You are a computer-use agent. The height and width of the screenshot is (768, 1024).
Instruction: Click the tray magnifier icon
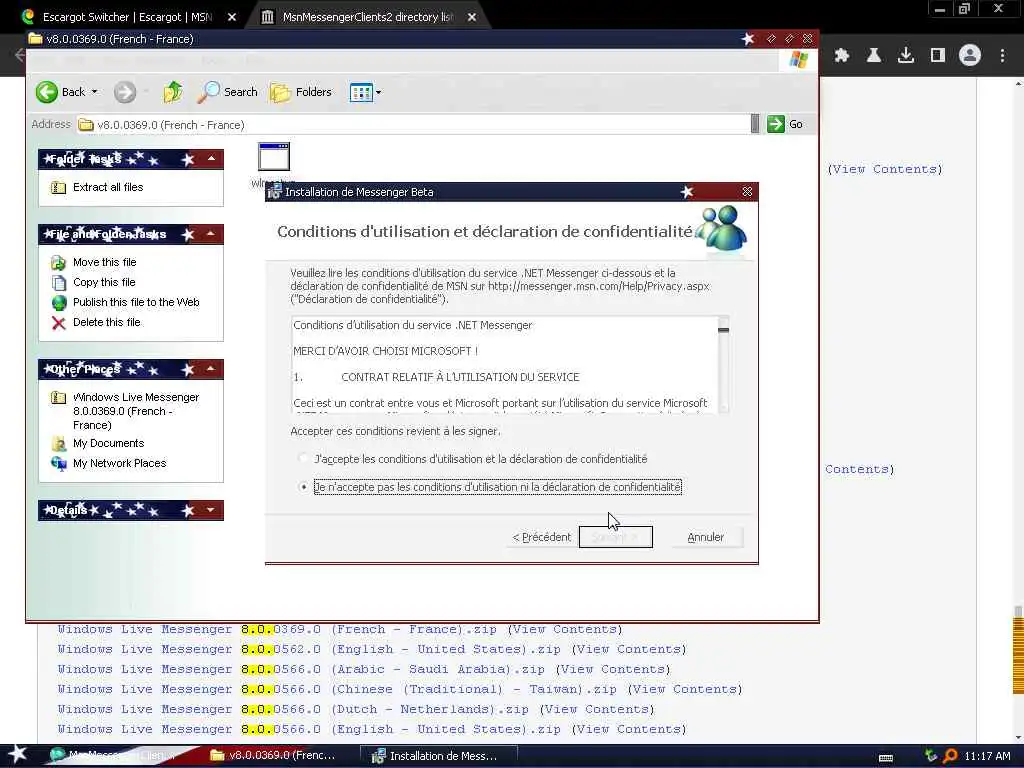950,756
